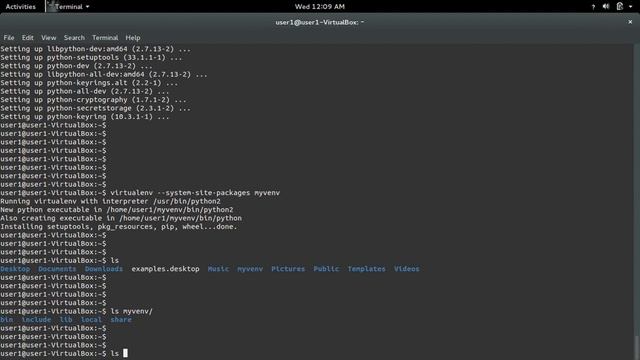Click the 'Videos' directory name

pos(407,269)
